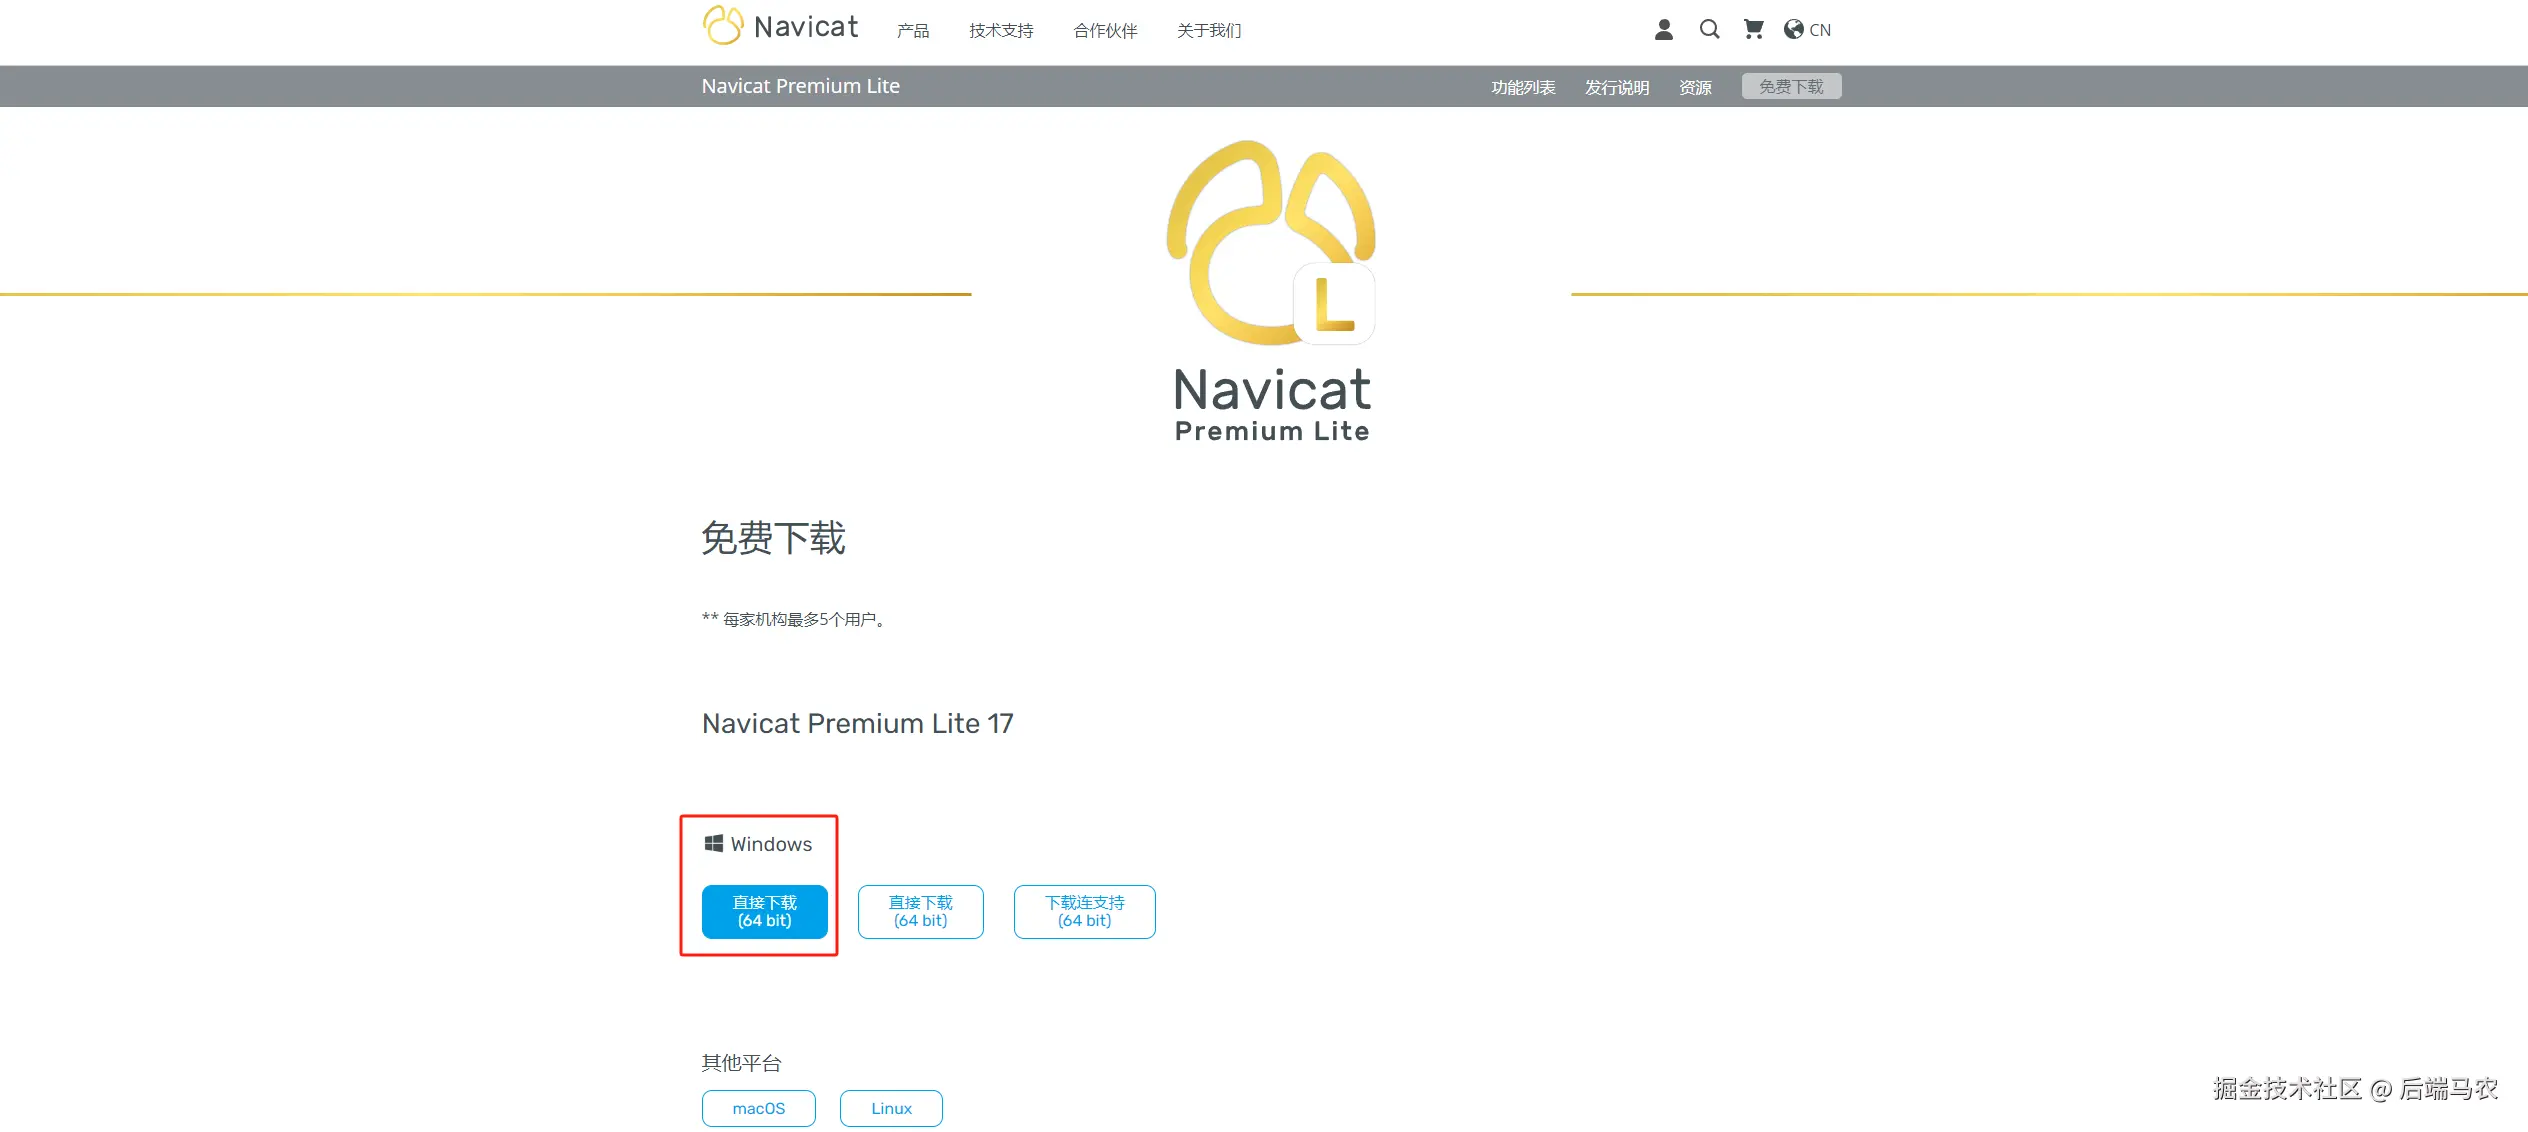Open the 技术支持 menu
The height and width of the screenshot is (1132, 2528).
(1001, 31)
